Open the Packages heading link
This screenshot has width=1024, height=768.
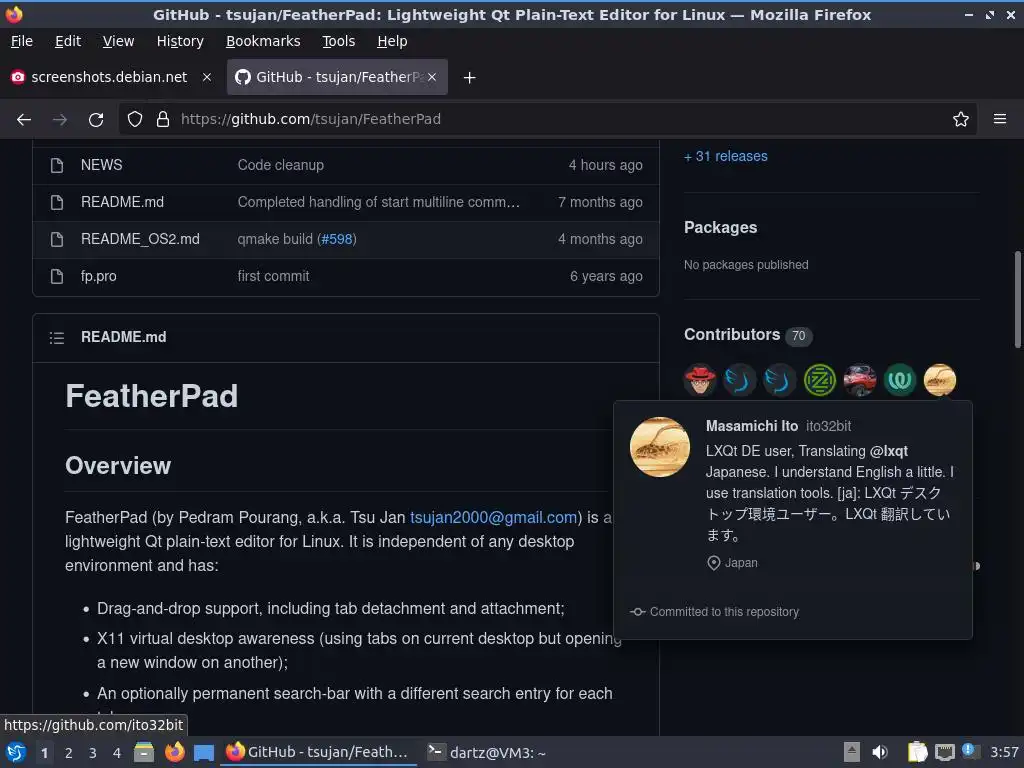[720, 227]
